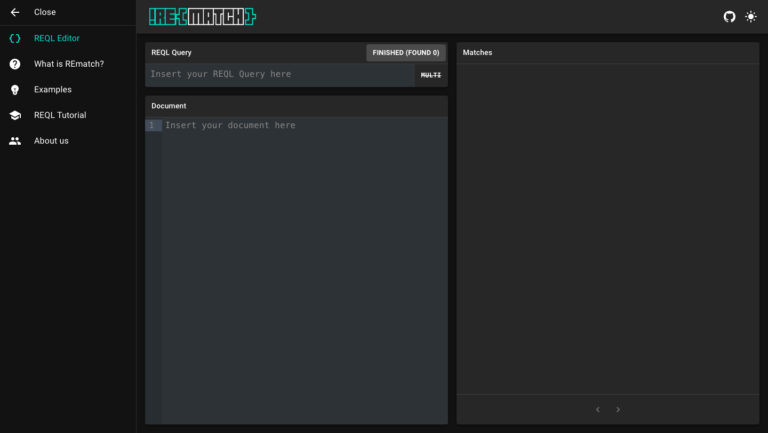Click the people About us icon
The image size is (768, 433).
(15, 141)
